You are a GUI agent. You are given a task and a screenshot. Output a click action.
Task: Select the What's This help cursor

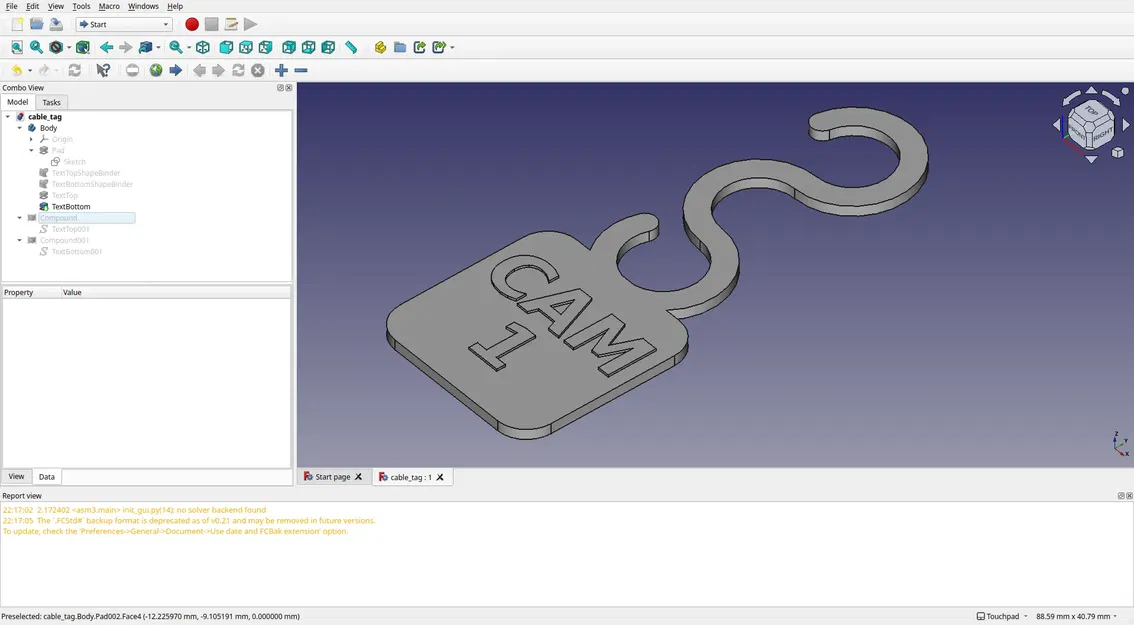click(x=103, y=70)
